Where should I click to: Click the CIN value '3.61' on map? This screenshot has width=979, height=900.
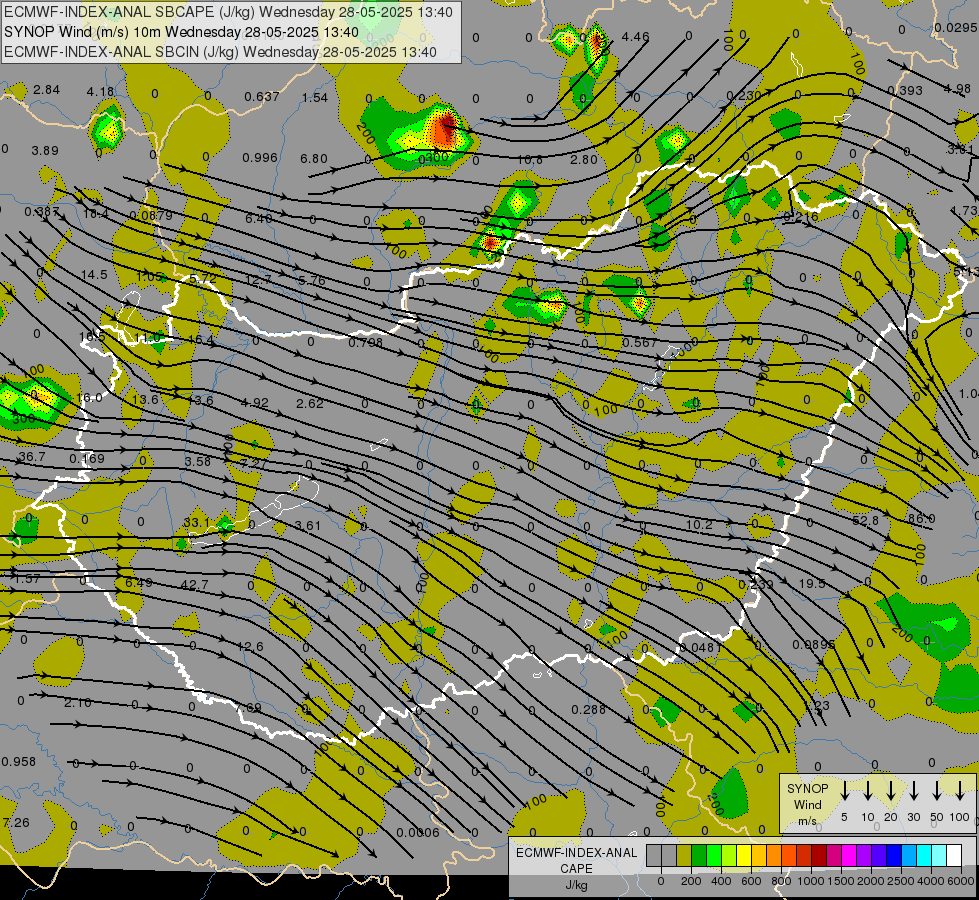click(307, 526)
